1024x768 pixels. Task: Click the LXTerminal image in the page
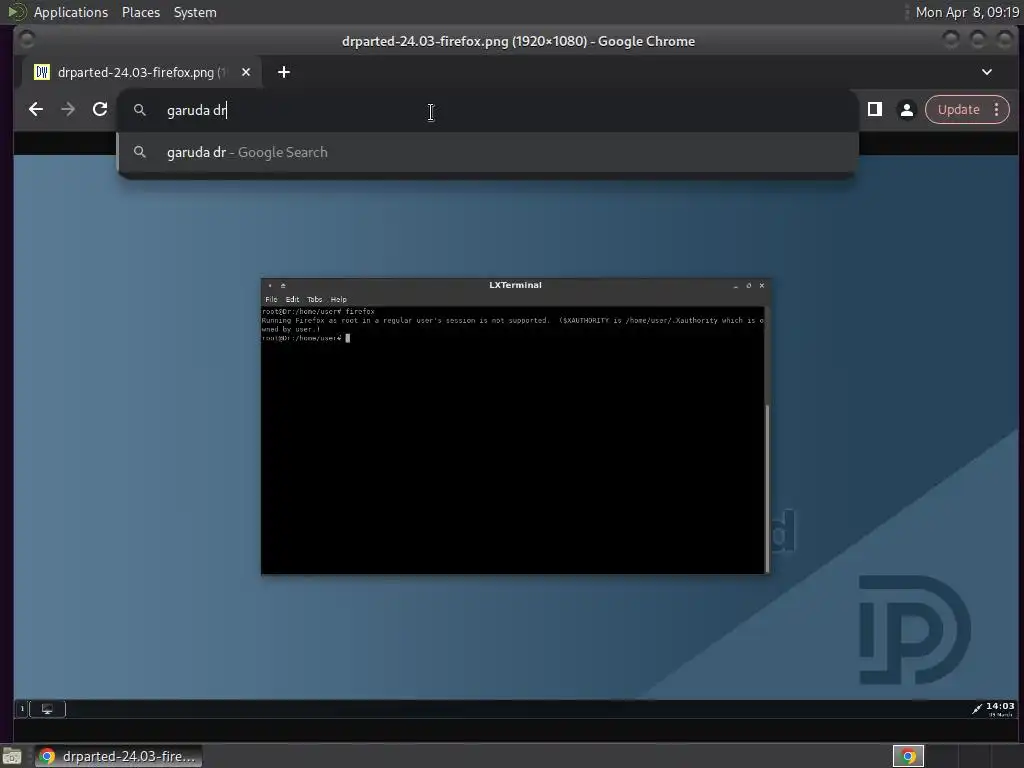click(515, 426)
